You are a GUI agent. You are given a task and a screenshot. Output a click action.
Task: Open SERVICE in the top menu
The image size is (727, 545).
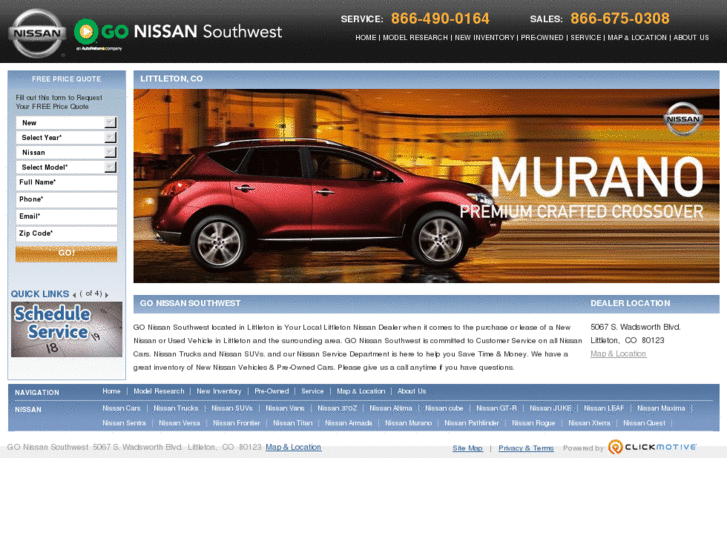click(586, 38)
